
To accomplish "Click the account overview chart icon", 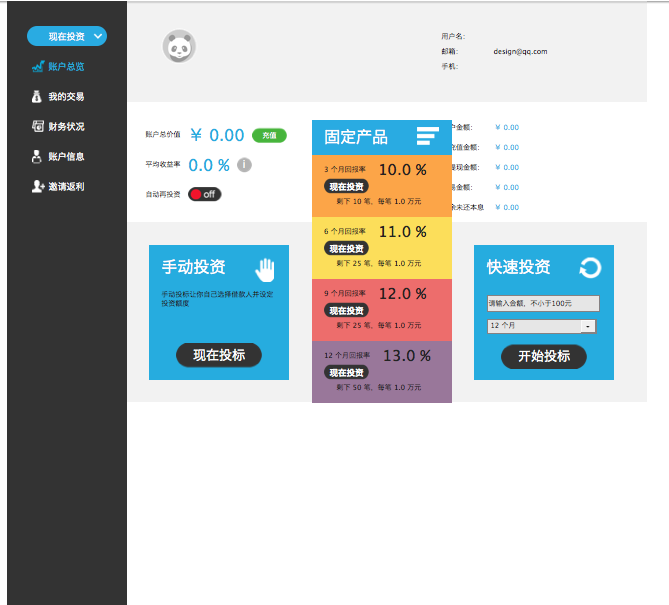I will (x=38, y=67).
